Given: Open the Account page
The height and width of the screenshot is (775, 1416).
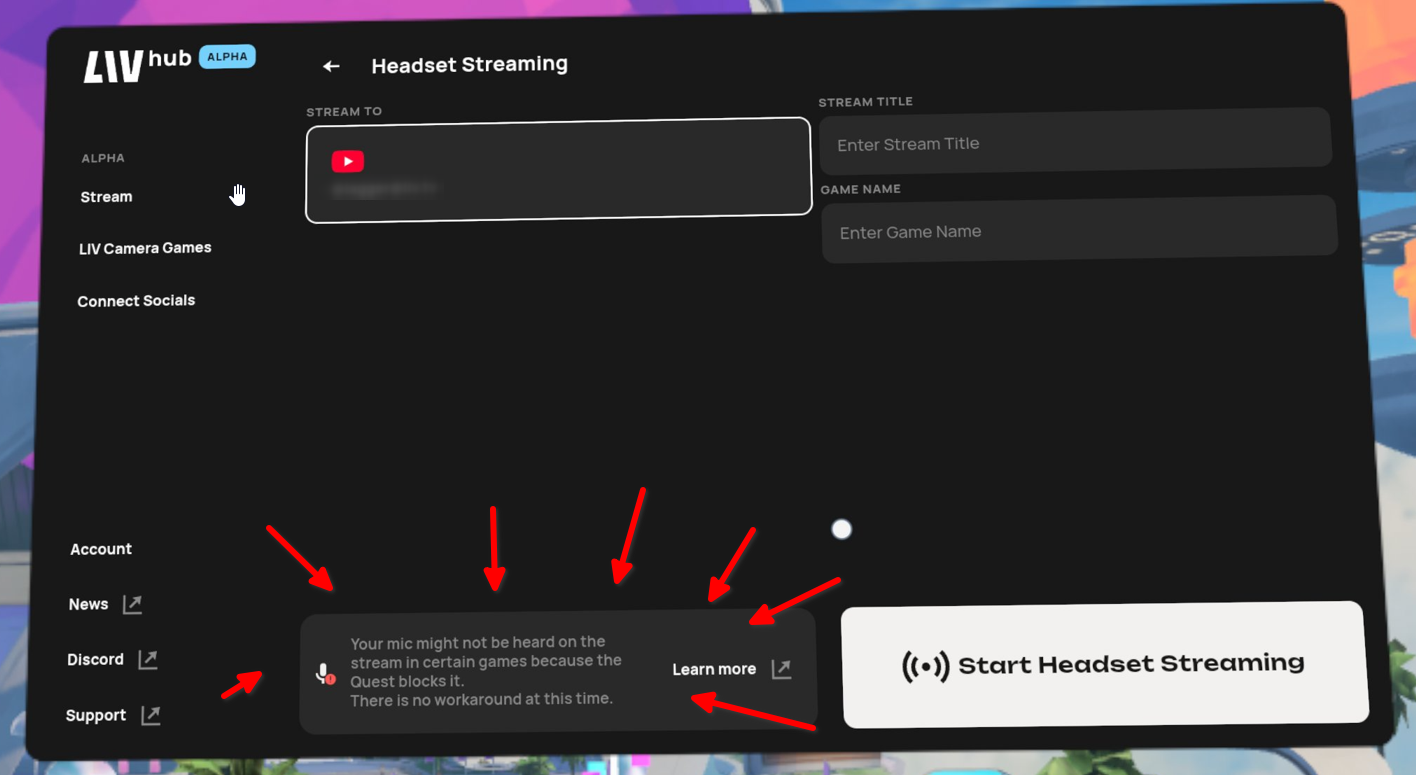Looking at the screenshot, I should [x=101, y=549].
